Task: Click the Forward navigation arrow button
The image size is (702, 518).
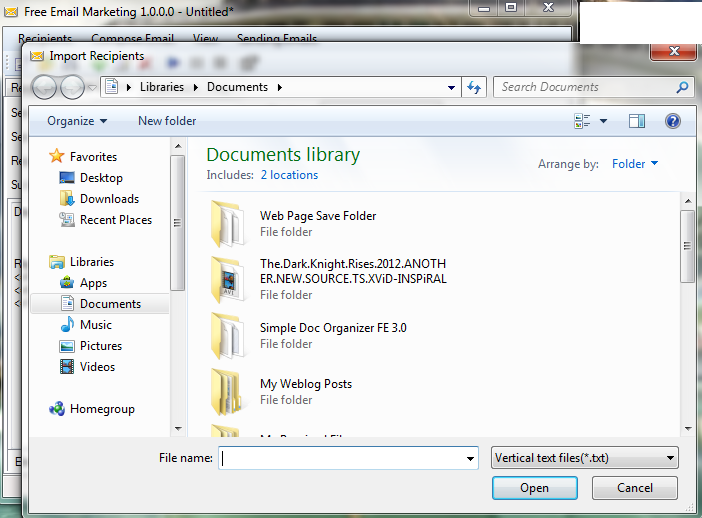Action: point(72,87)
